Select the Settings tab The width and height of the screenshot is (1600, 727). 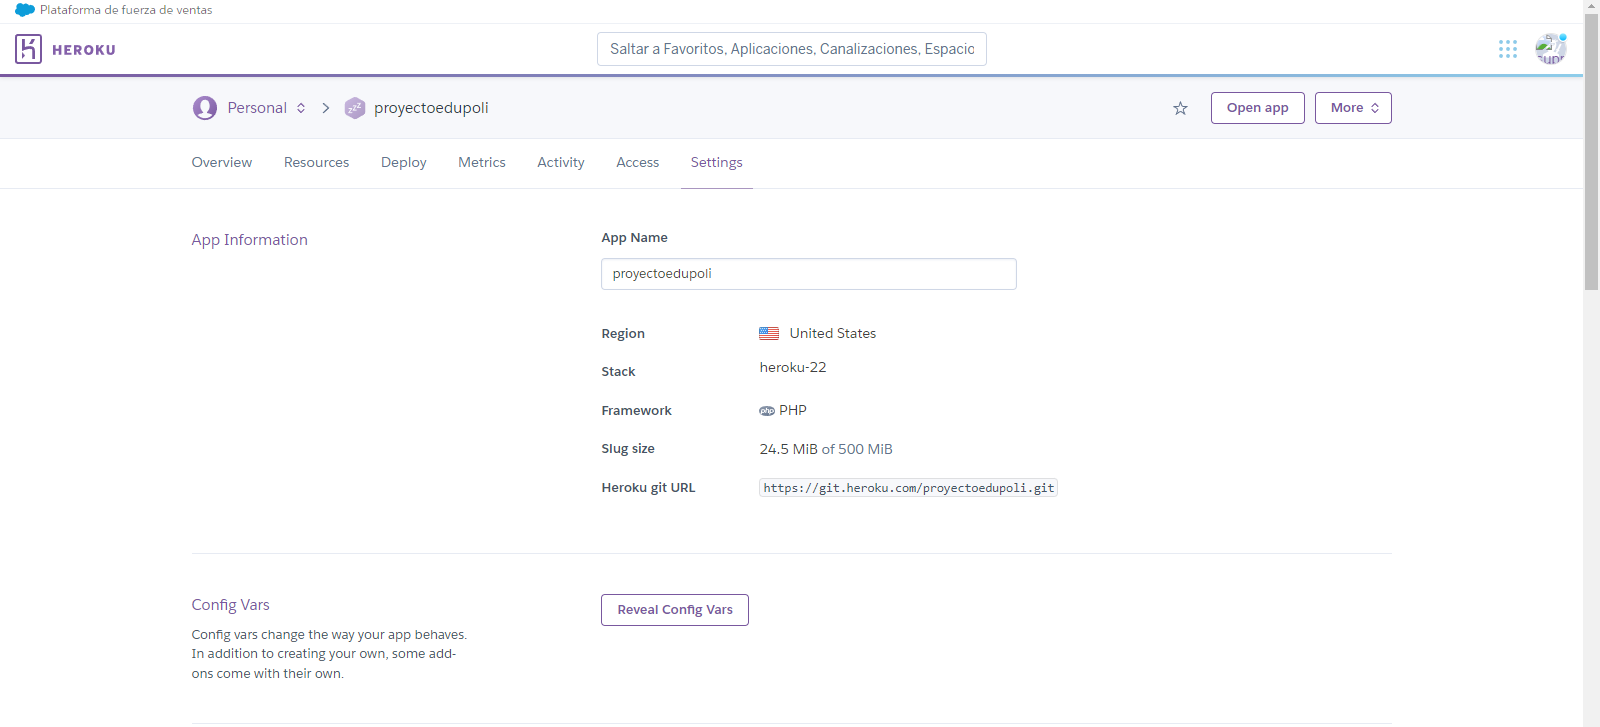pyautogui.click(x=717, y=162)
